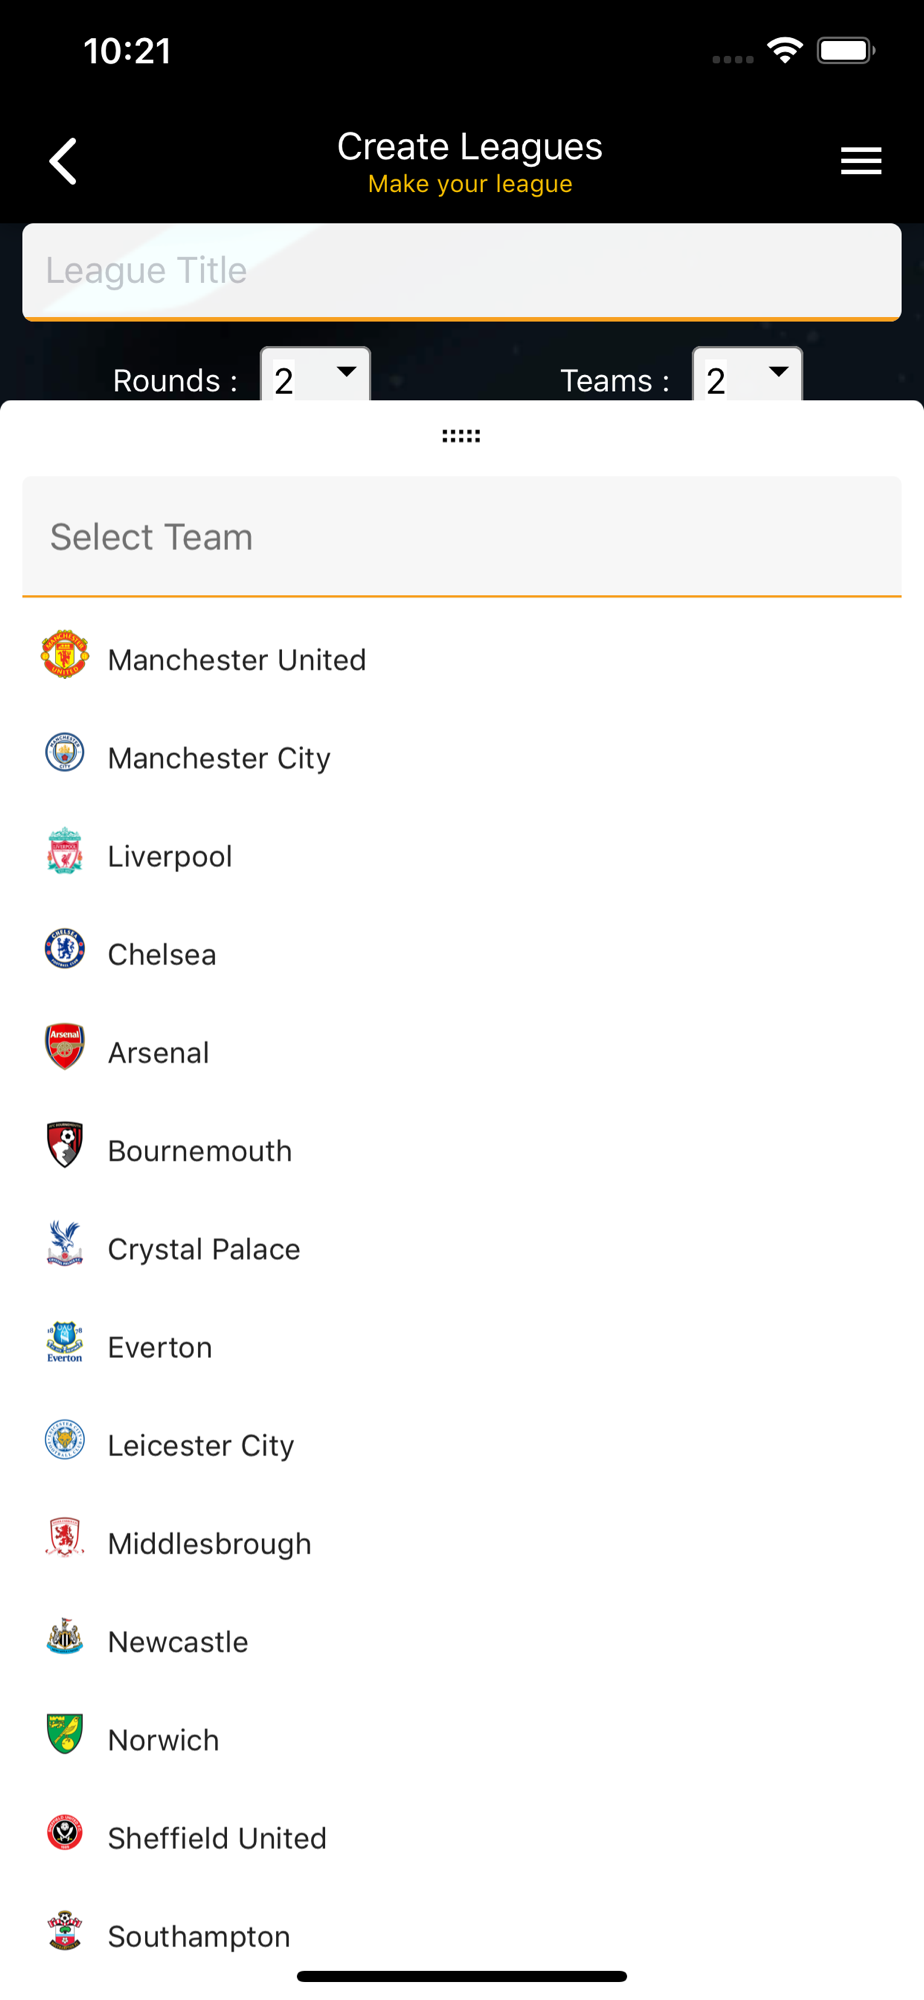Open the Teams count dropdown
This screenshot has height=2000, width=924.
747,377
